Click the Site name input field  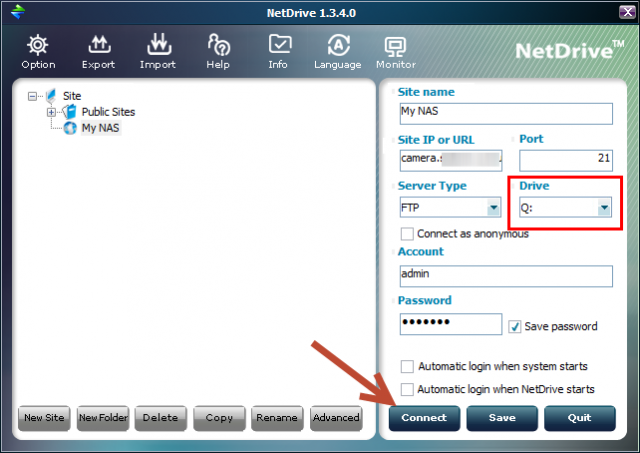coord(506,113)
